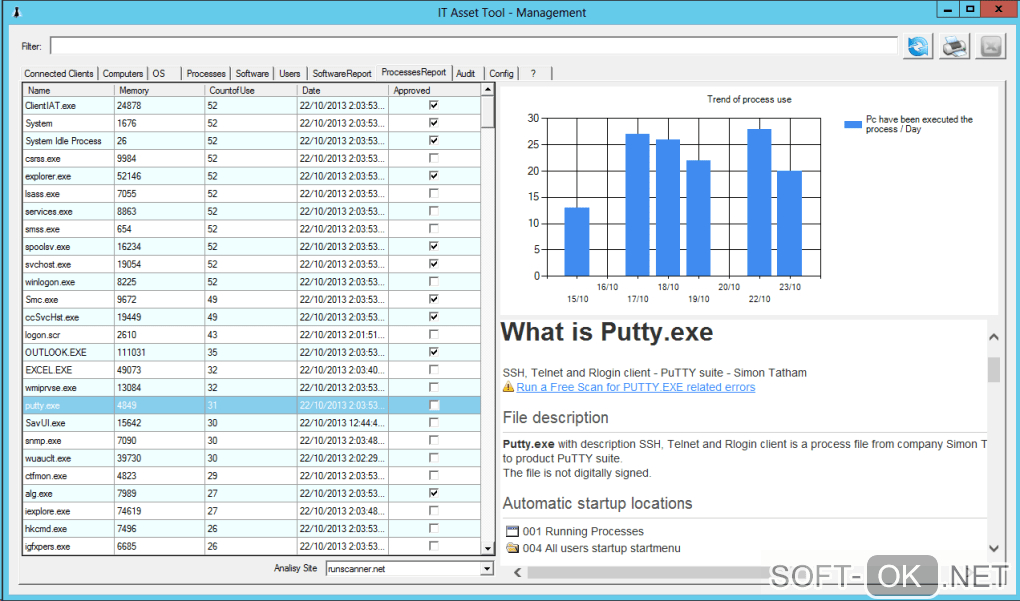Open the SoftwareReport tab
Image resolution: width=1020 pixels, height=601 pixels.
(x=341, y=73)
